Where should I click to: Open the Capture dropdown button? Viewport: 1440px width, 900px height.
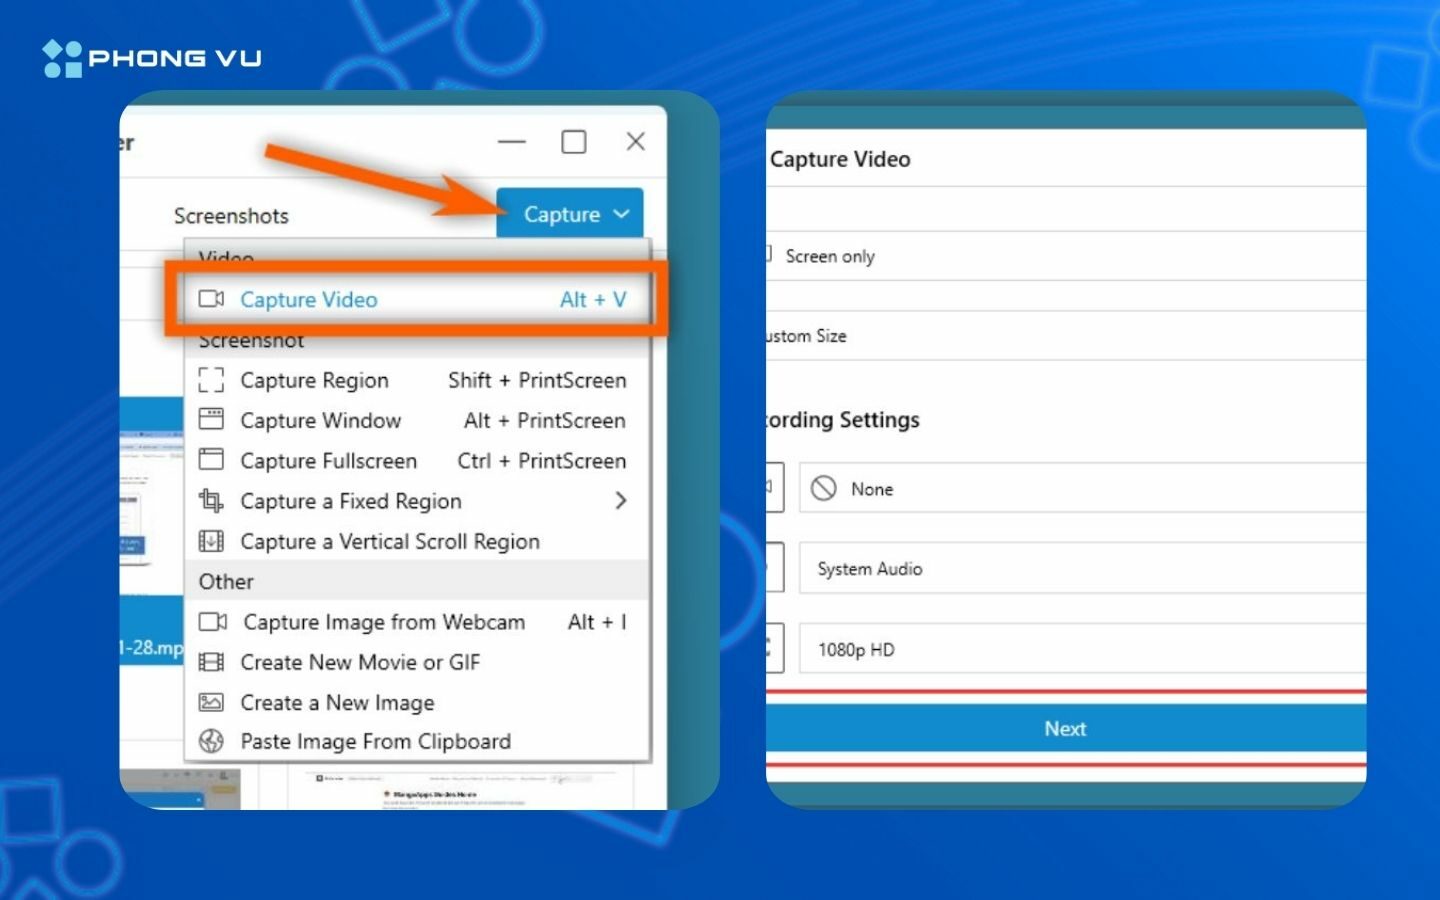click(569, 213)
